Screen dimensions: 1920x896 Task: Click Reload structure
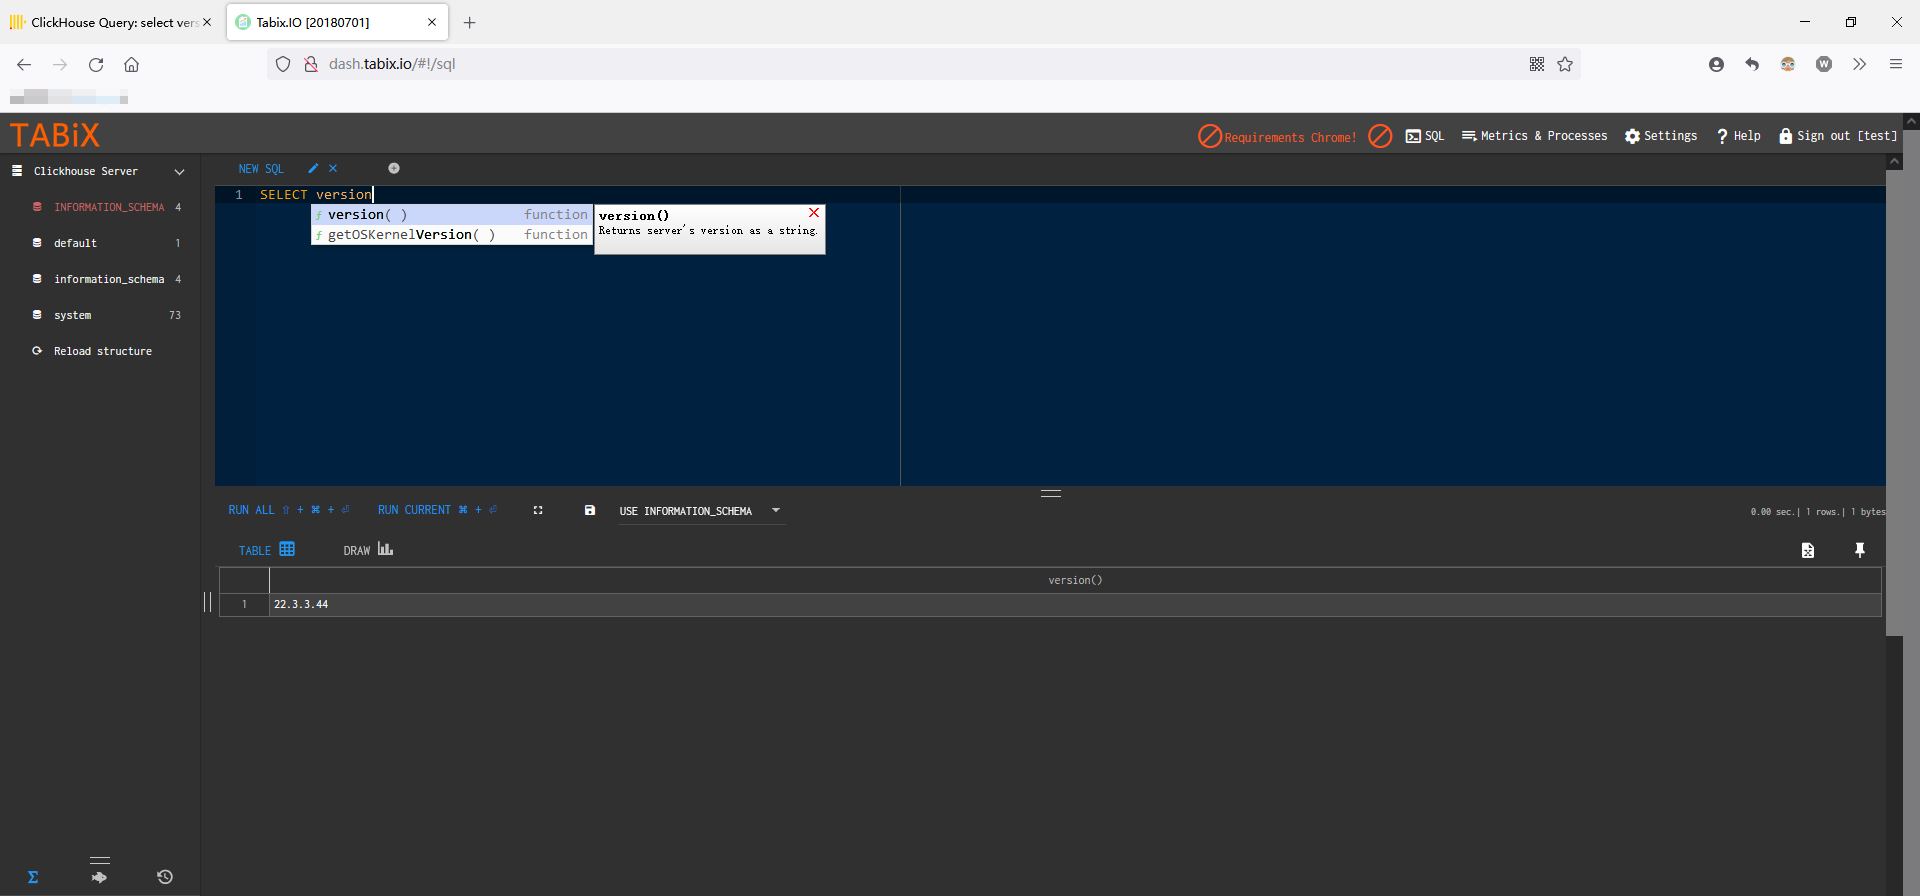(102, 351)
